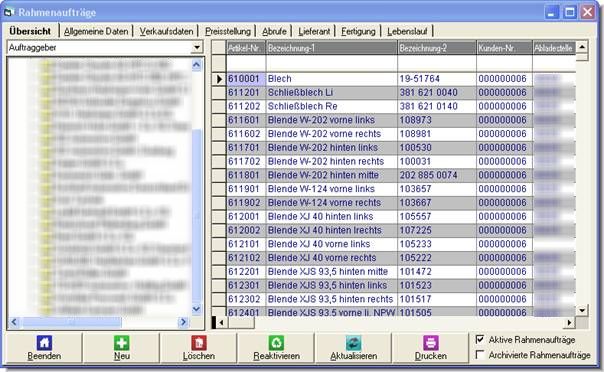Click the Bezeichnung-1 column header

click(x=332, y=48)
